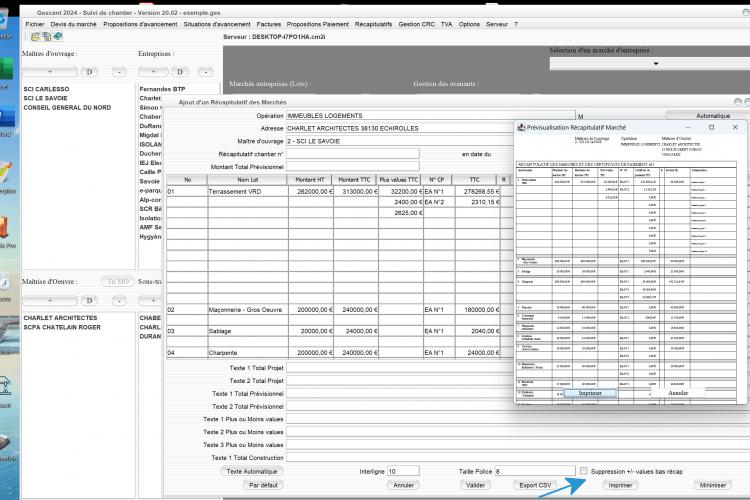Click the Tri MO button
Image resolution: width=750 pixels, height=500 pixels.
coord(118,281)
